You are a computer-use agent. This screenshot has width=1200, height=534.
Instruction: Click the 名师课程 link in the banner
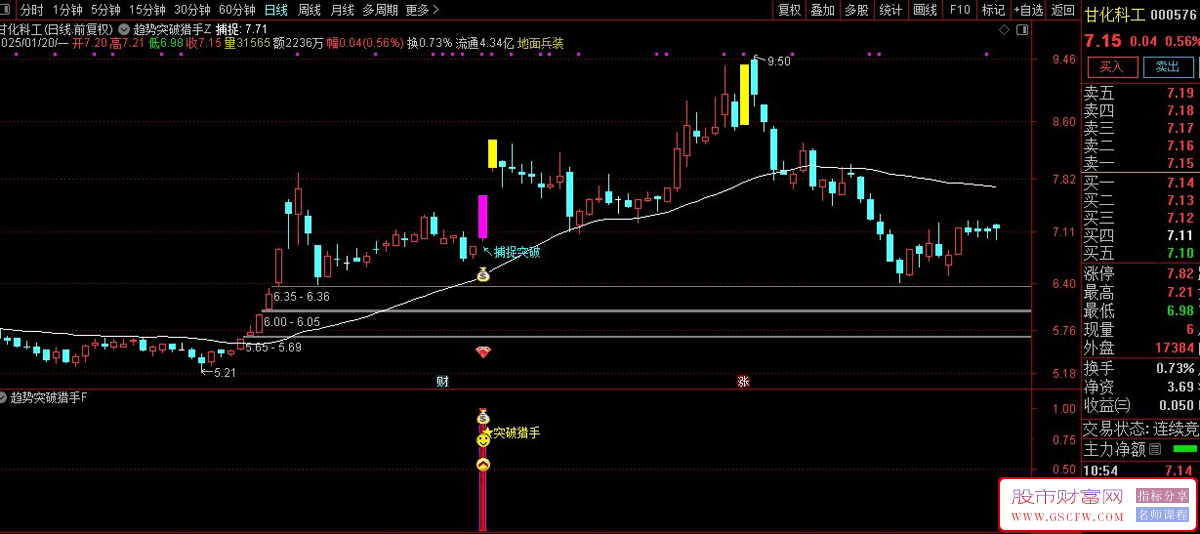[x=1163, y=516]
